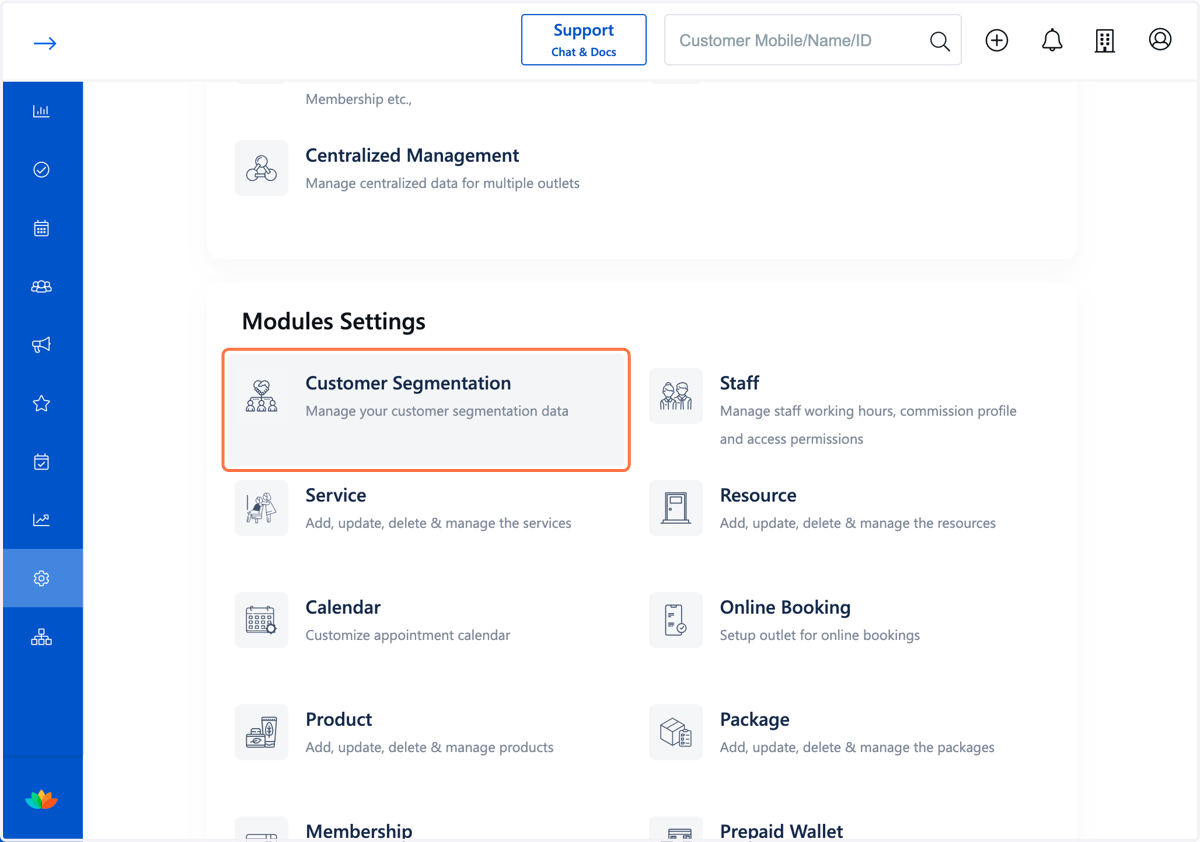Open the checkmark circle sidebar icon

point(41,170)
